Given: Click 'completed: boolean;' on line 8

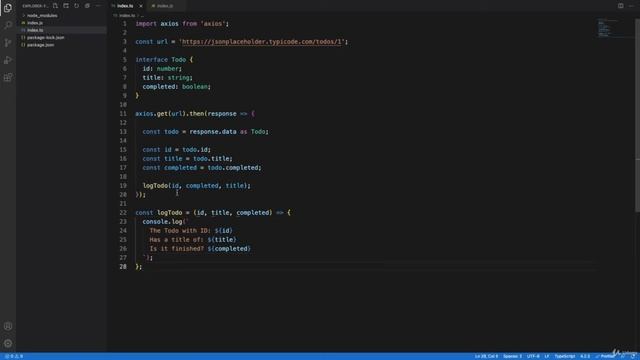Looking at the screenshot, I should [177, 87].
